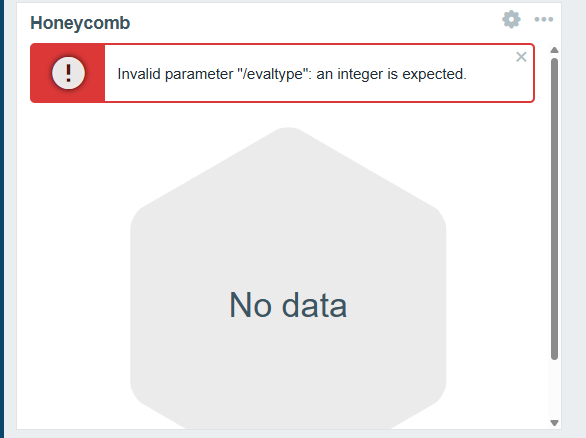This screenshot has height=438, width=586.
Task: Click the gray dashboard background outside widget
Action: [574, 224]
